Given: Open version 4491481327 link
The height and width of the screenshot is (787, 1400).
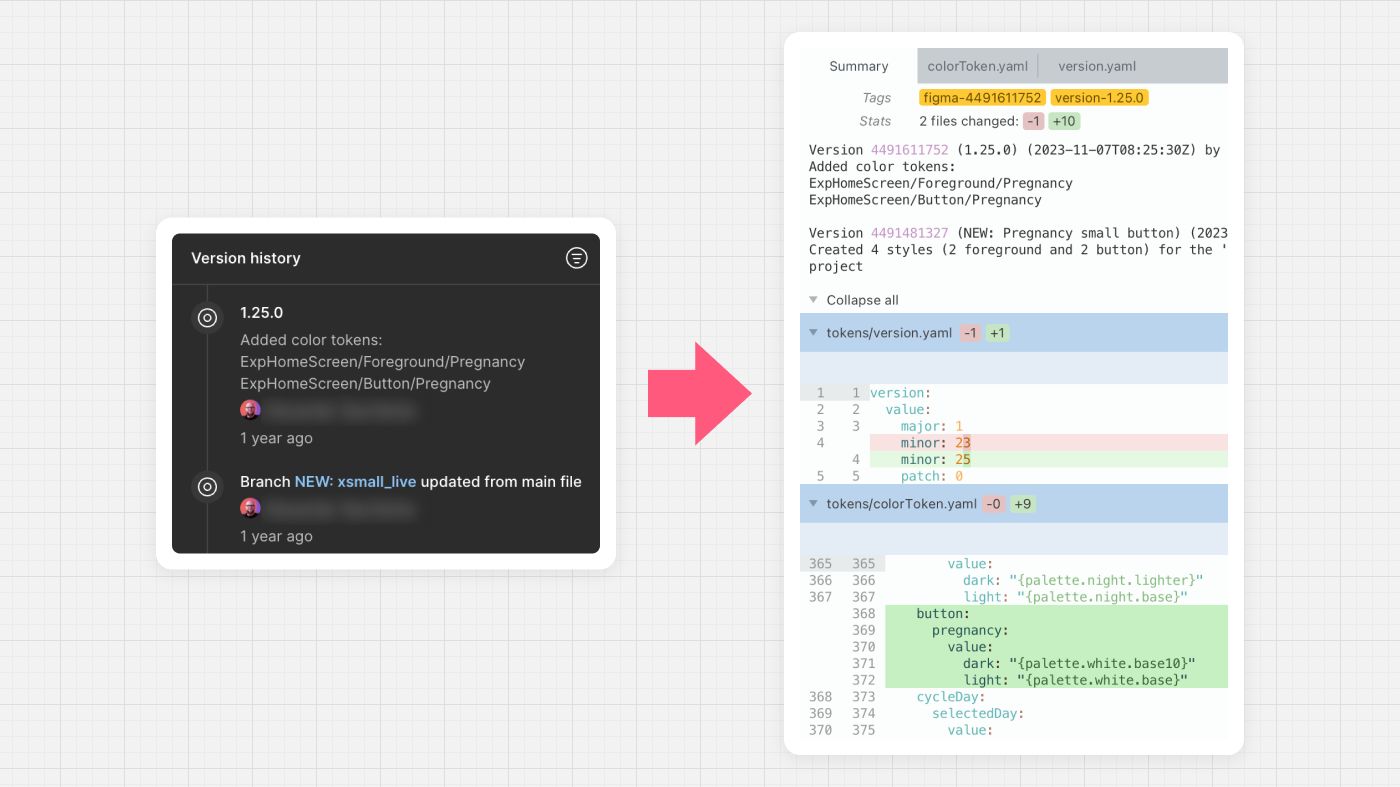Looking at the screenshot, I should pyautogui.click(x=909, y=233).
